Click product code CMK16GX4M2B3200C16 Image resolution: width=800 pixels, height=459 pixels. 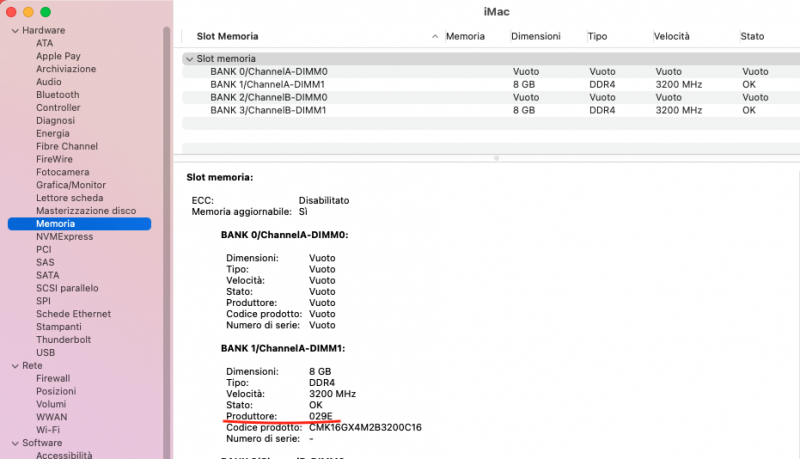click(x=365, y=427)
